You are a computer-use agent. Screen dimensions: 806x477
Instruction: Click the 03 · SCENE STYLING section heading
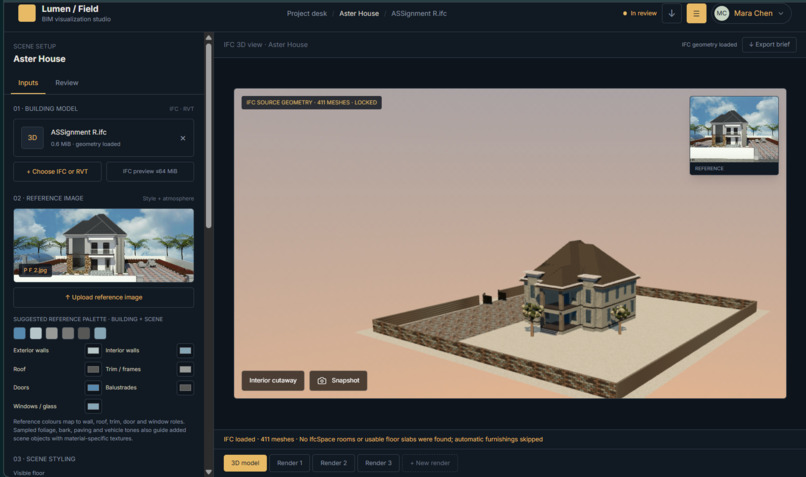click(x=44, y=459)
